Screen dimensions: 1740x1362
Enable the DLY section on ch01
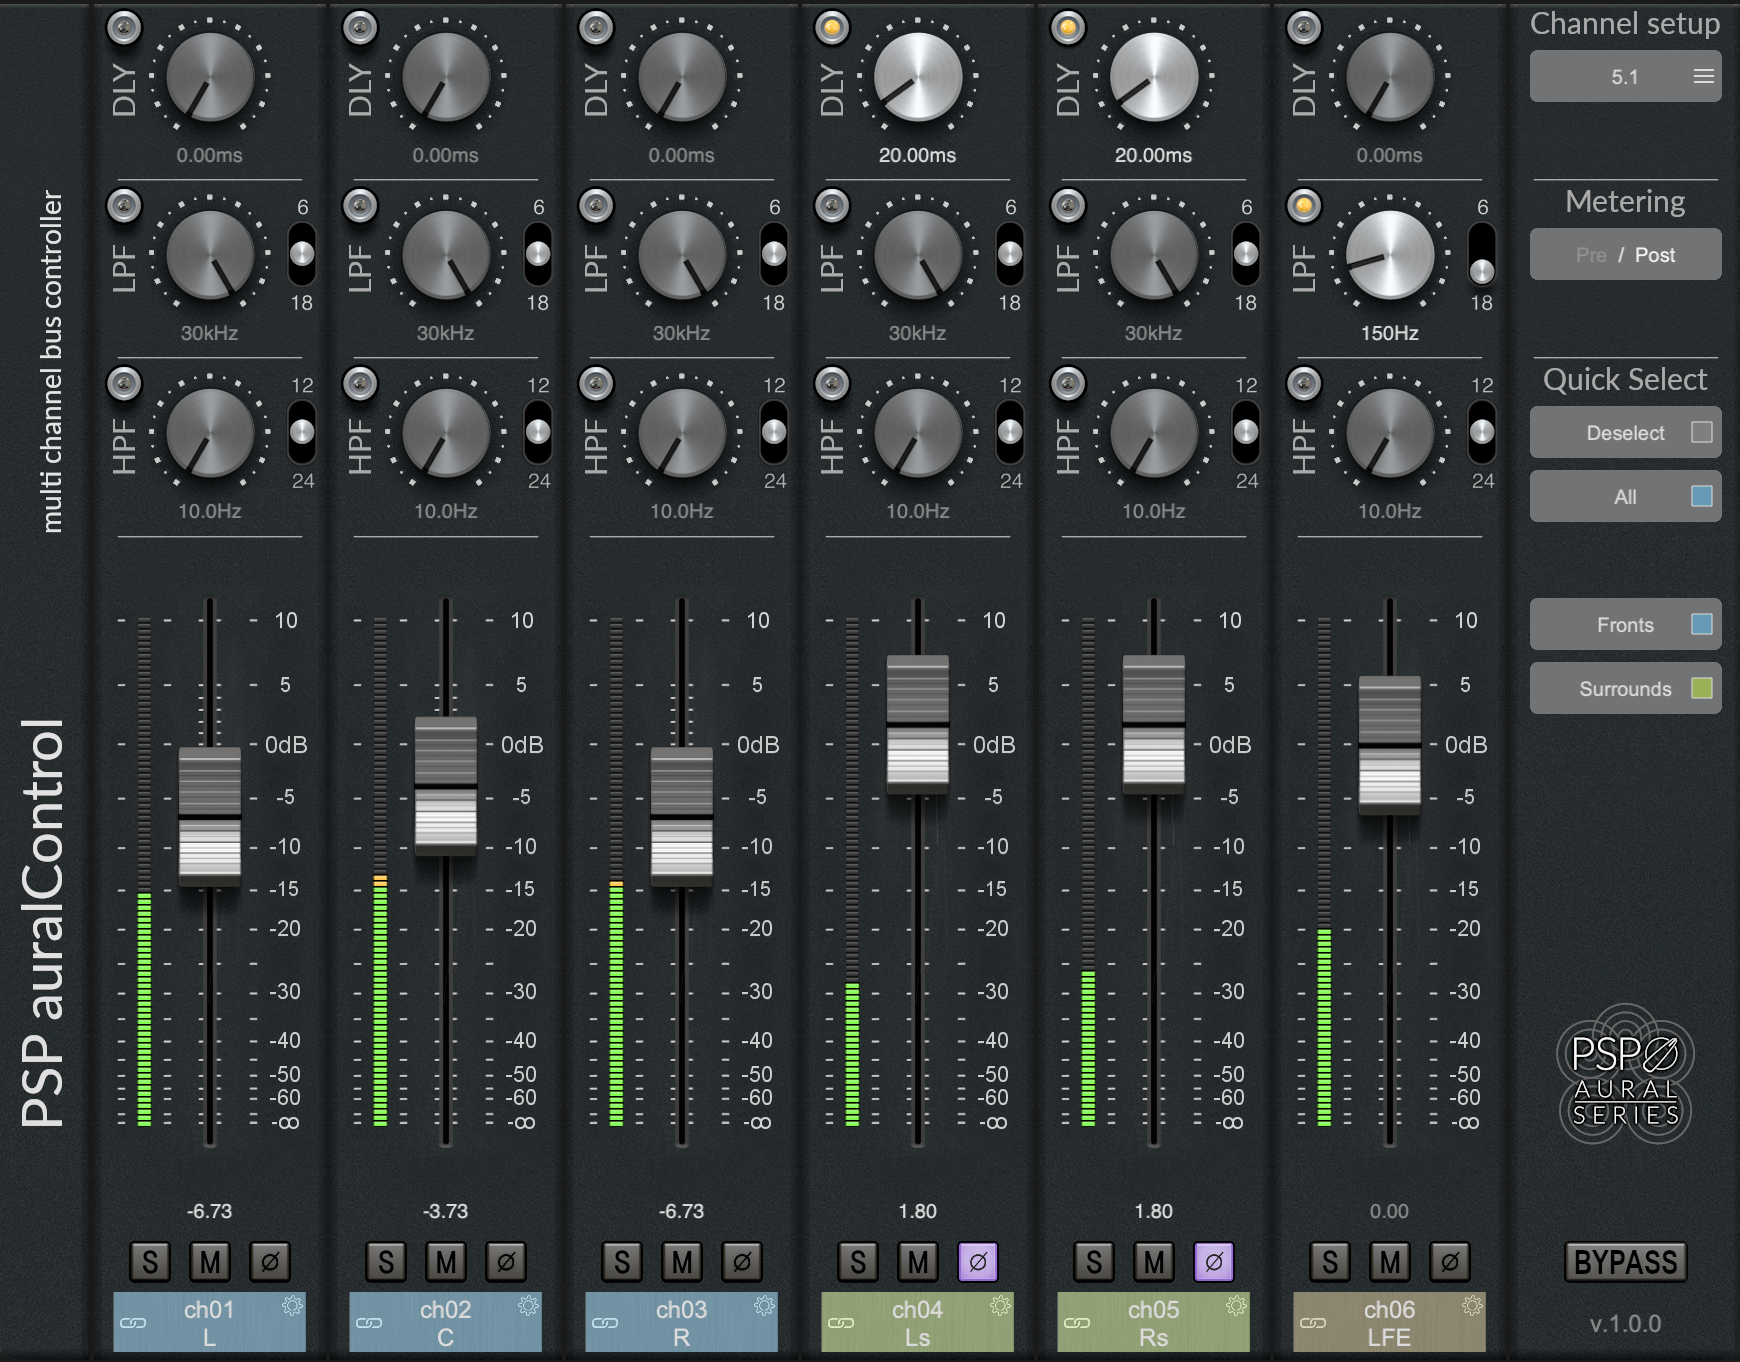point(124,28)
